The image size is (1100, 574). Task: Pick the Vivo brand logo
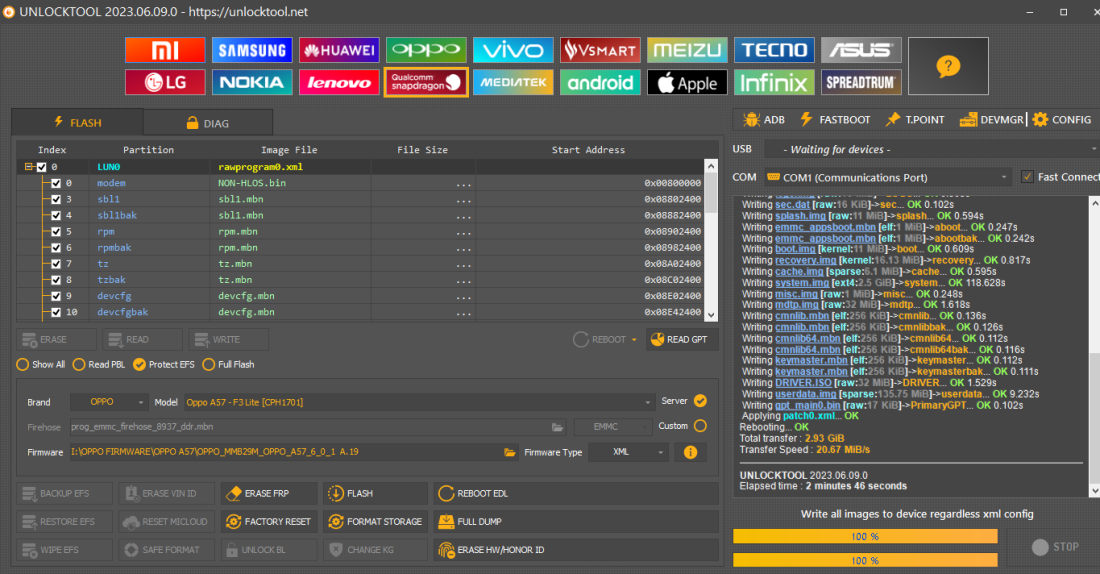pyautogui.click(x=513, y=50)
